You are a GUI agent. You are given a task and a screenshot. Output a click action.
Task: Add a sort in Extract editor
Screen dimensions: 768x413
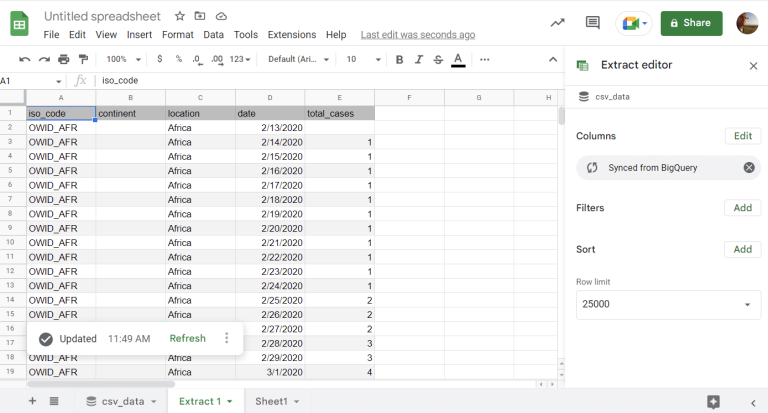coord(743,249)
